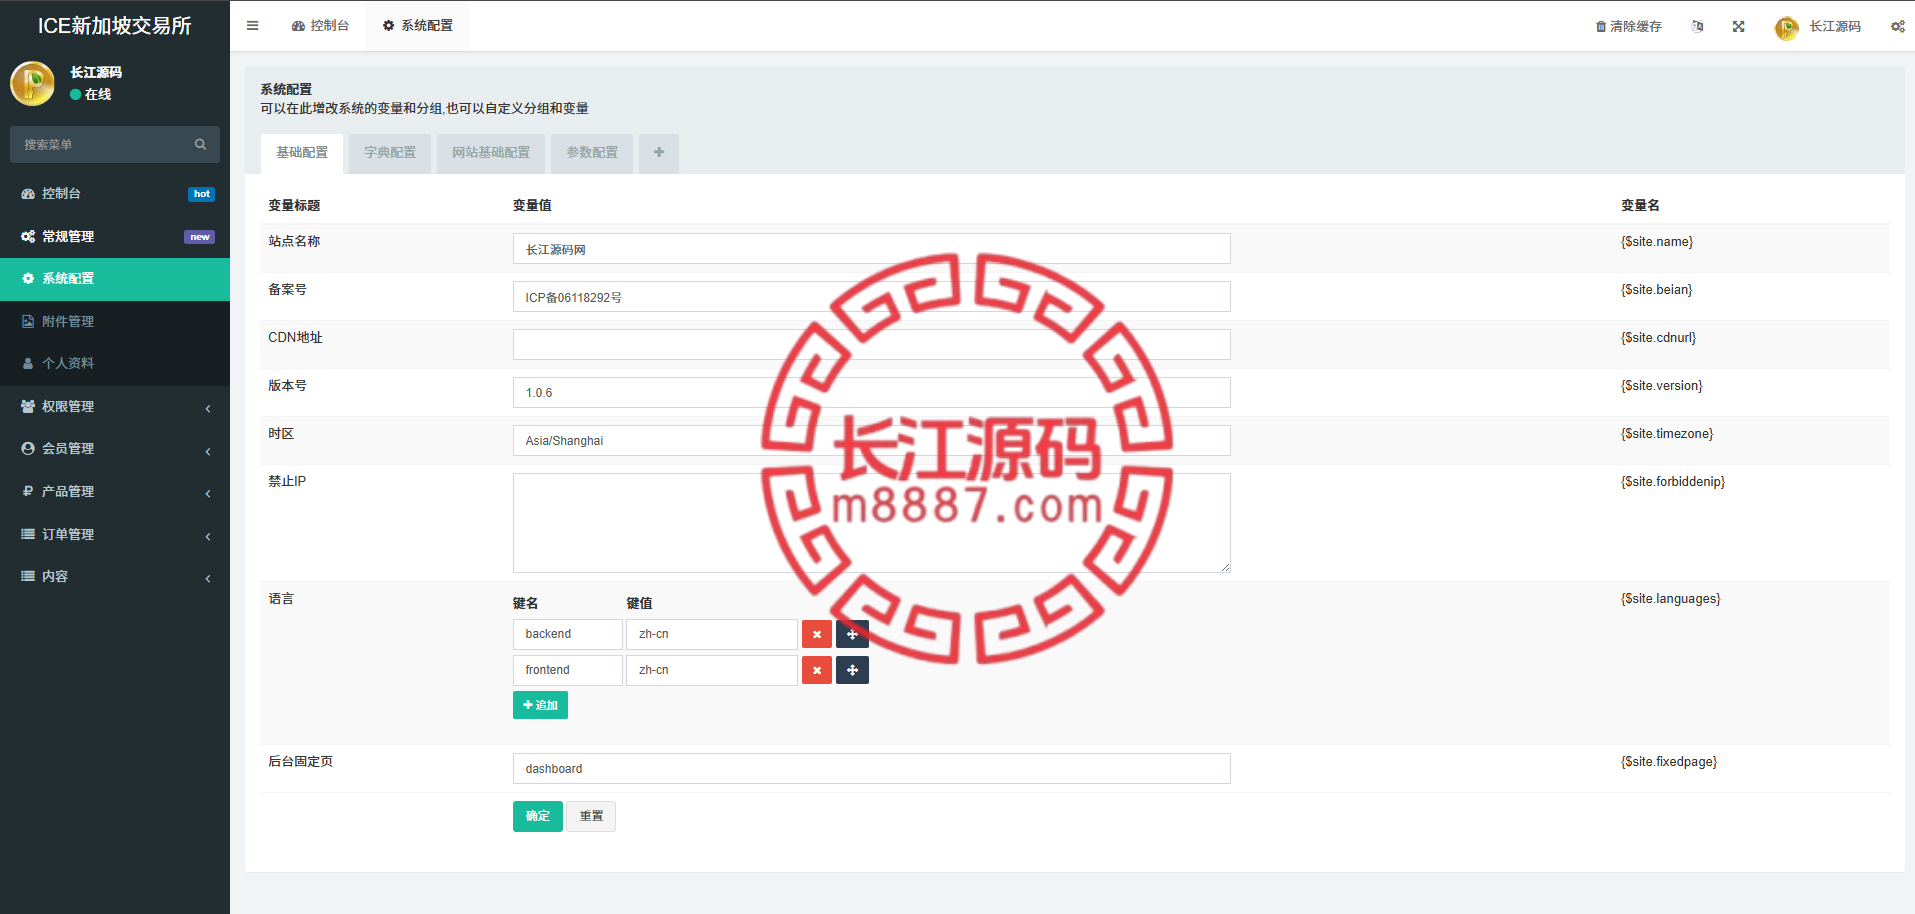1915x914 pixels.
Task: Click the 追加 add-row button
Action: [540, 705]
